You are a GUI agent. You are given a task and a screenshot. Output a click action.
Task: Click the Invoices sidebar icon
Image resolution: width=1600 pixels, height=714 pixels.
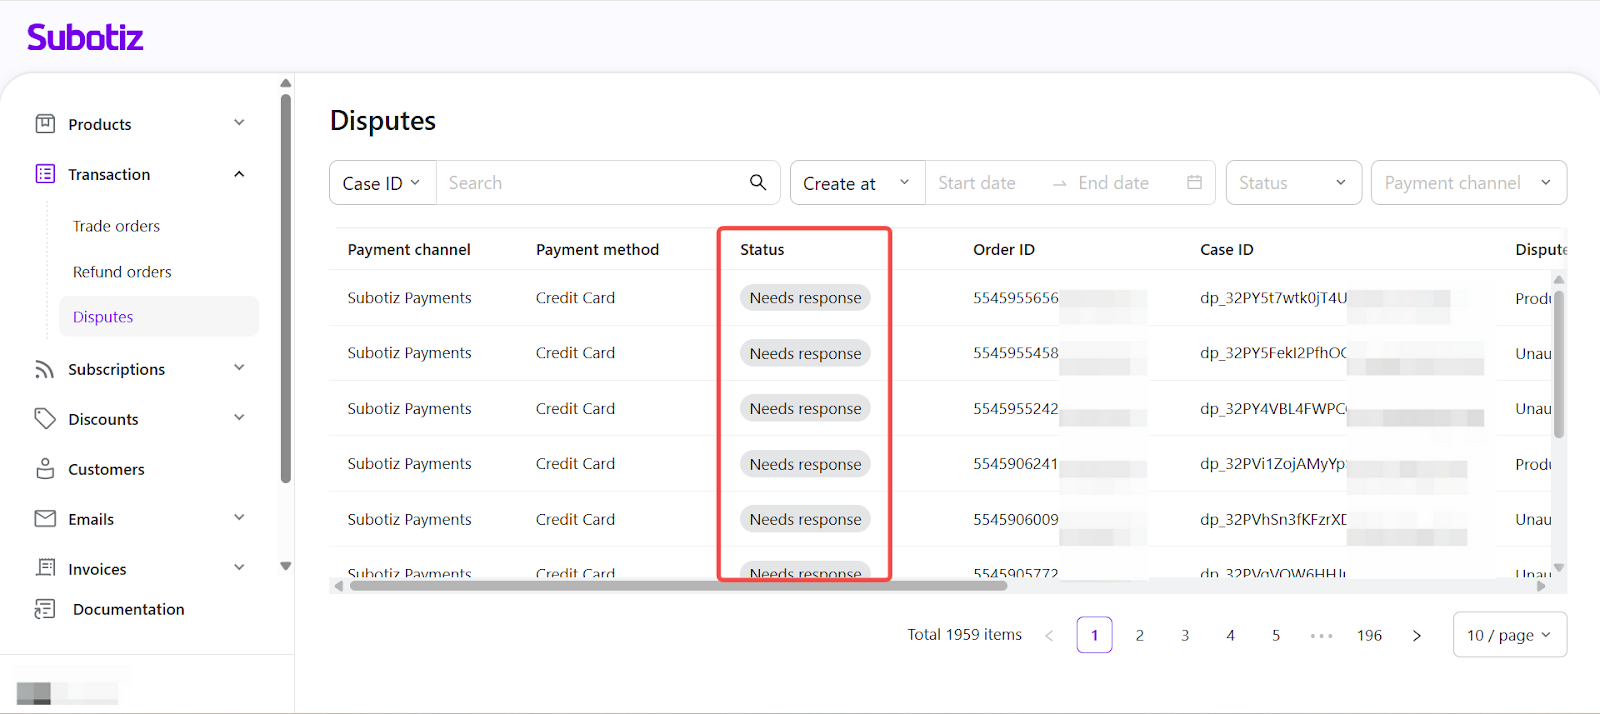coord(45,568)
